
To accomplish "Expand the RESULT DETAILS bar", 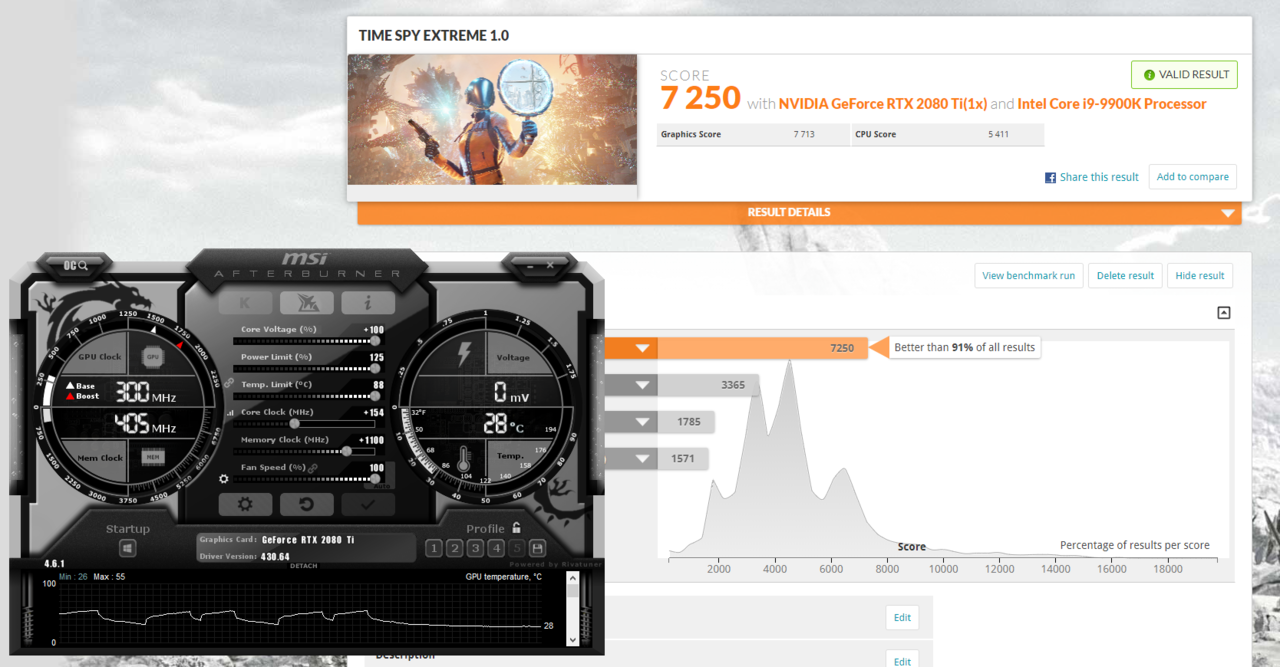I will click(799, 212).
